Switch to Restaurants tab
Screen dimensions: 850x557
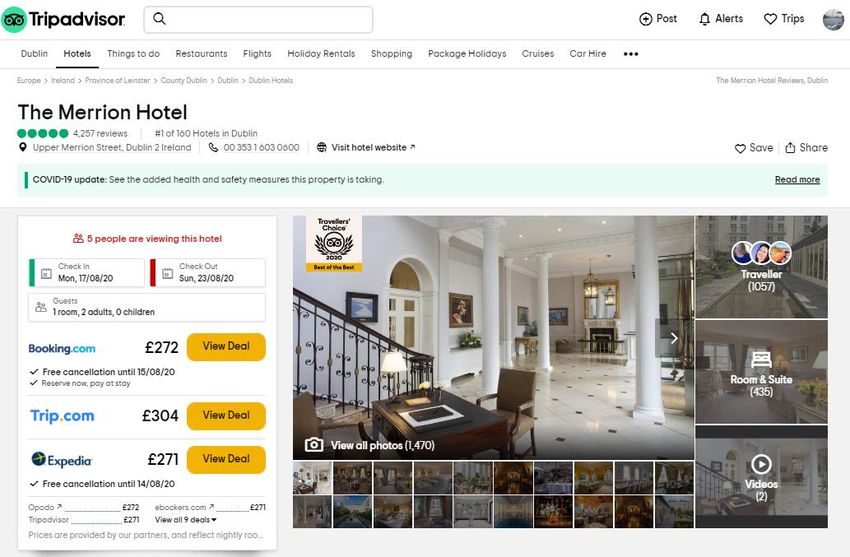[x=201, y=54]
